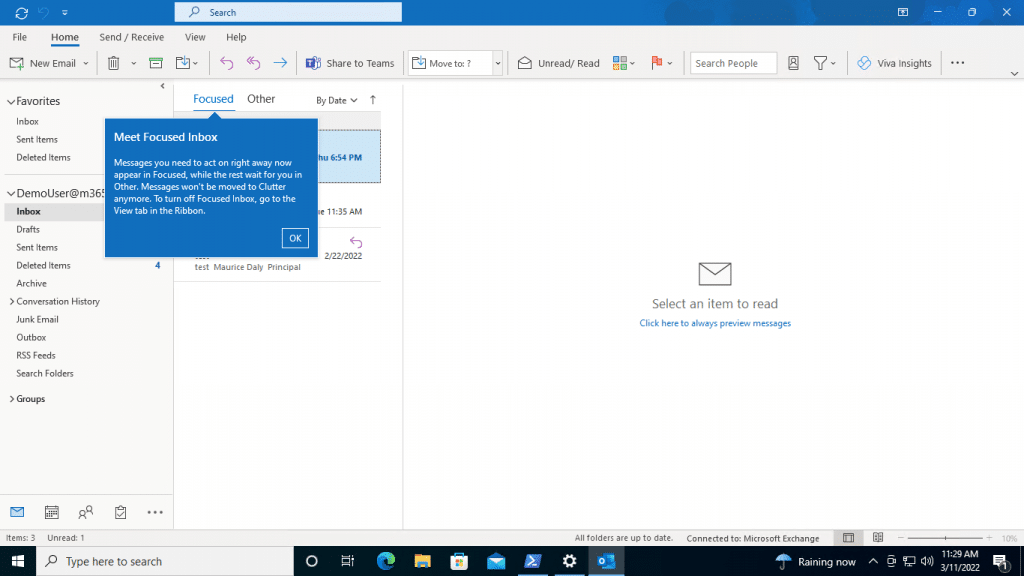Viewport: 1024px width, 576px height.
Task: Expand the New Email dropdown arrow
Action: pos(86,63)
